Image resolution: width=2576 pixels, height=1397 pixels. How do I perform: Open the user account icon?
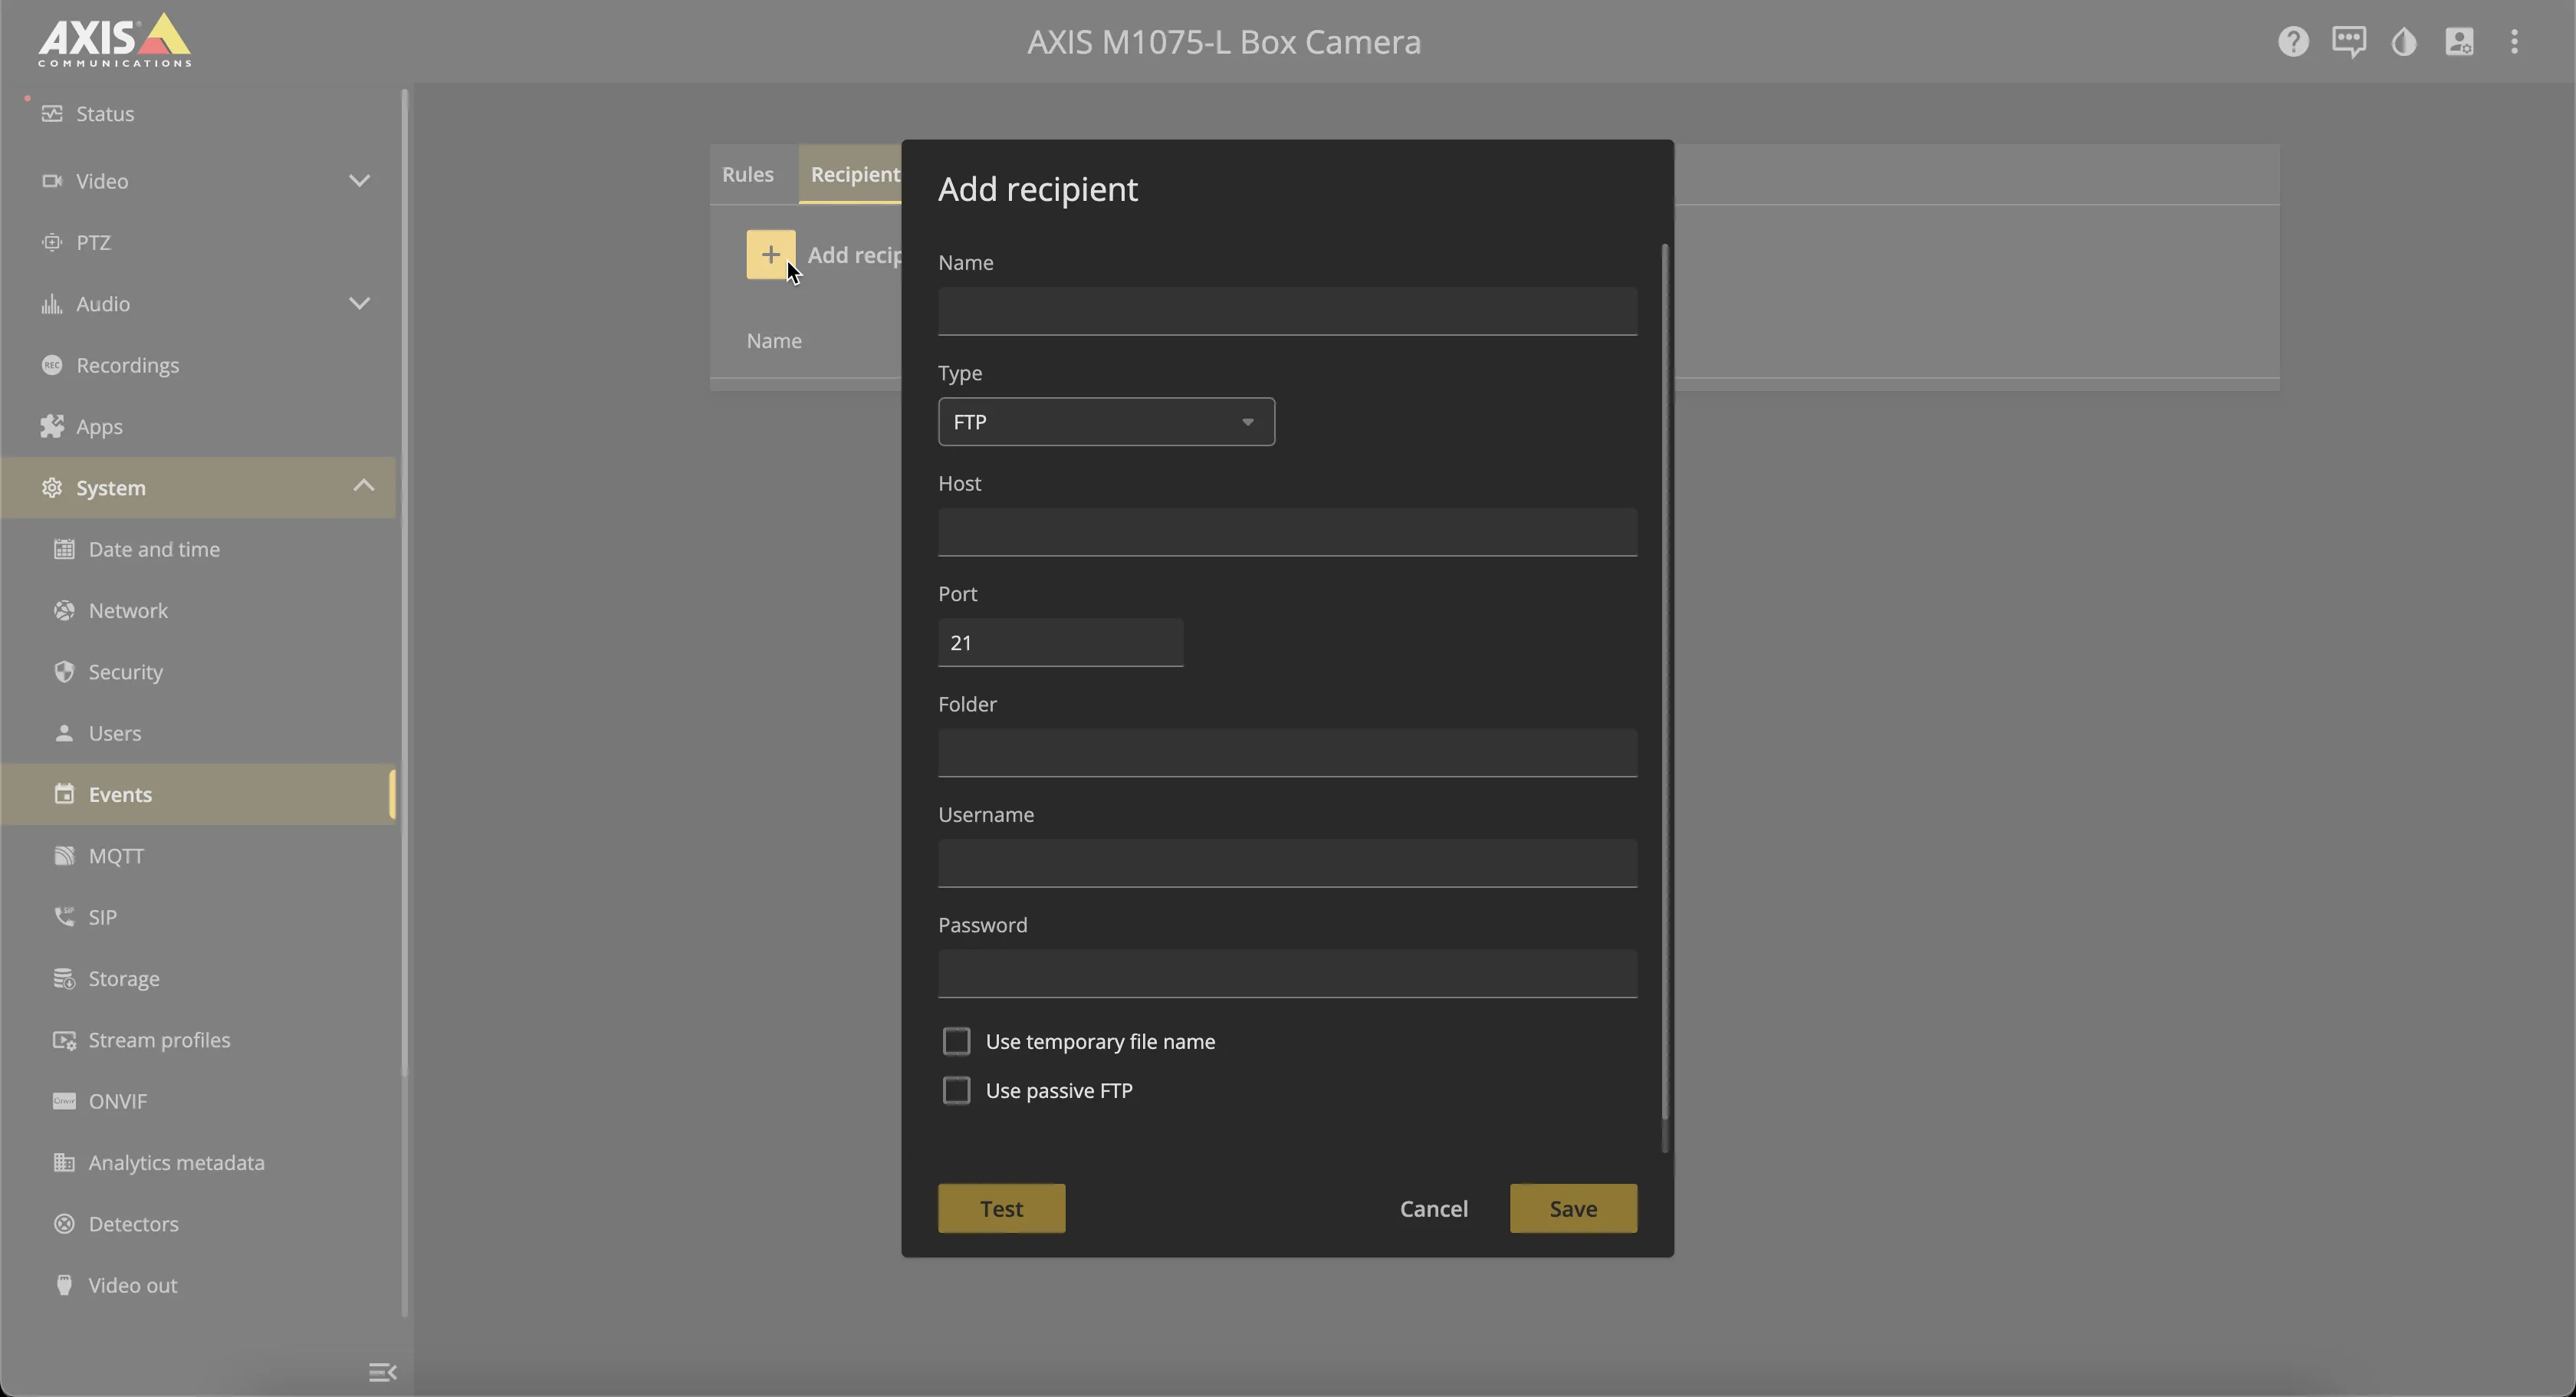click(x=2459, y=42)
